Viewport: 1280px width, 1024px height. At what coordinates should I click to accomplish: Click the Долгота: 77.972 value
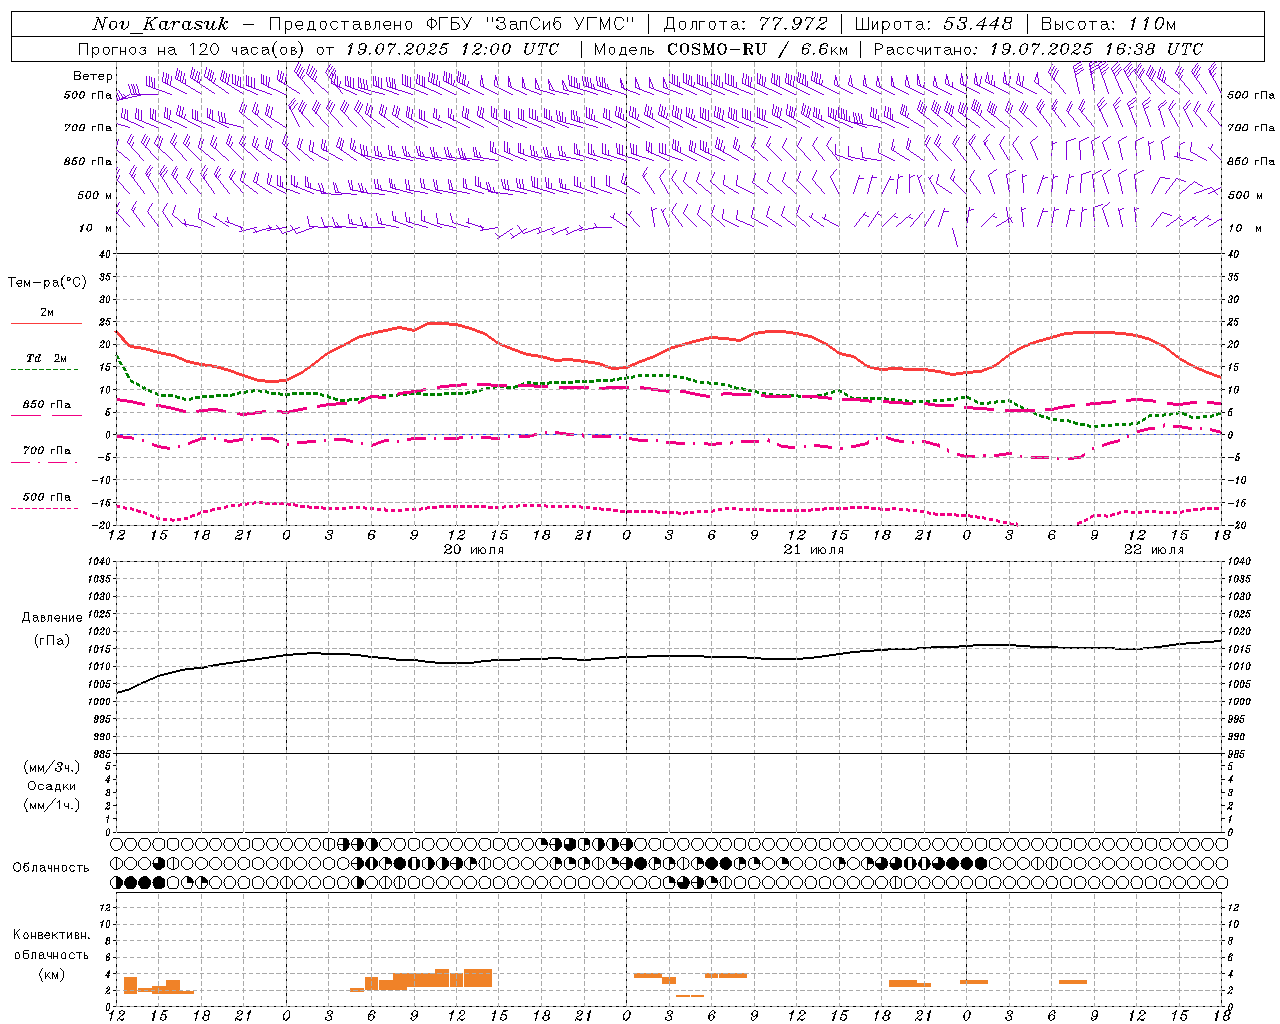tap(746, 24)
